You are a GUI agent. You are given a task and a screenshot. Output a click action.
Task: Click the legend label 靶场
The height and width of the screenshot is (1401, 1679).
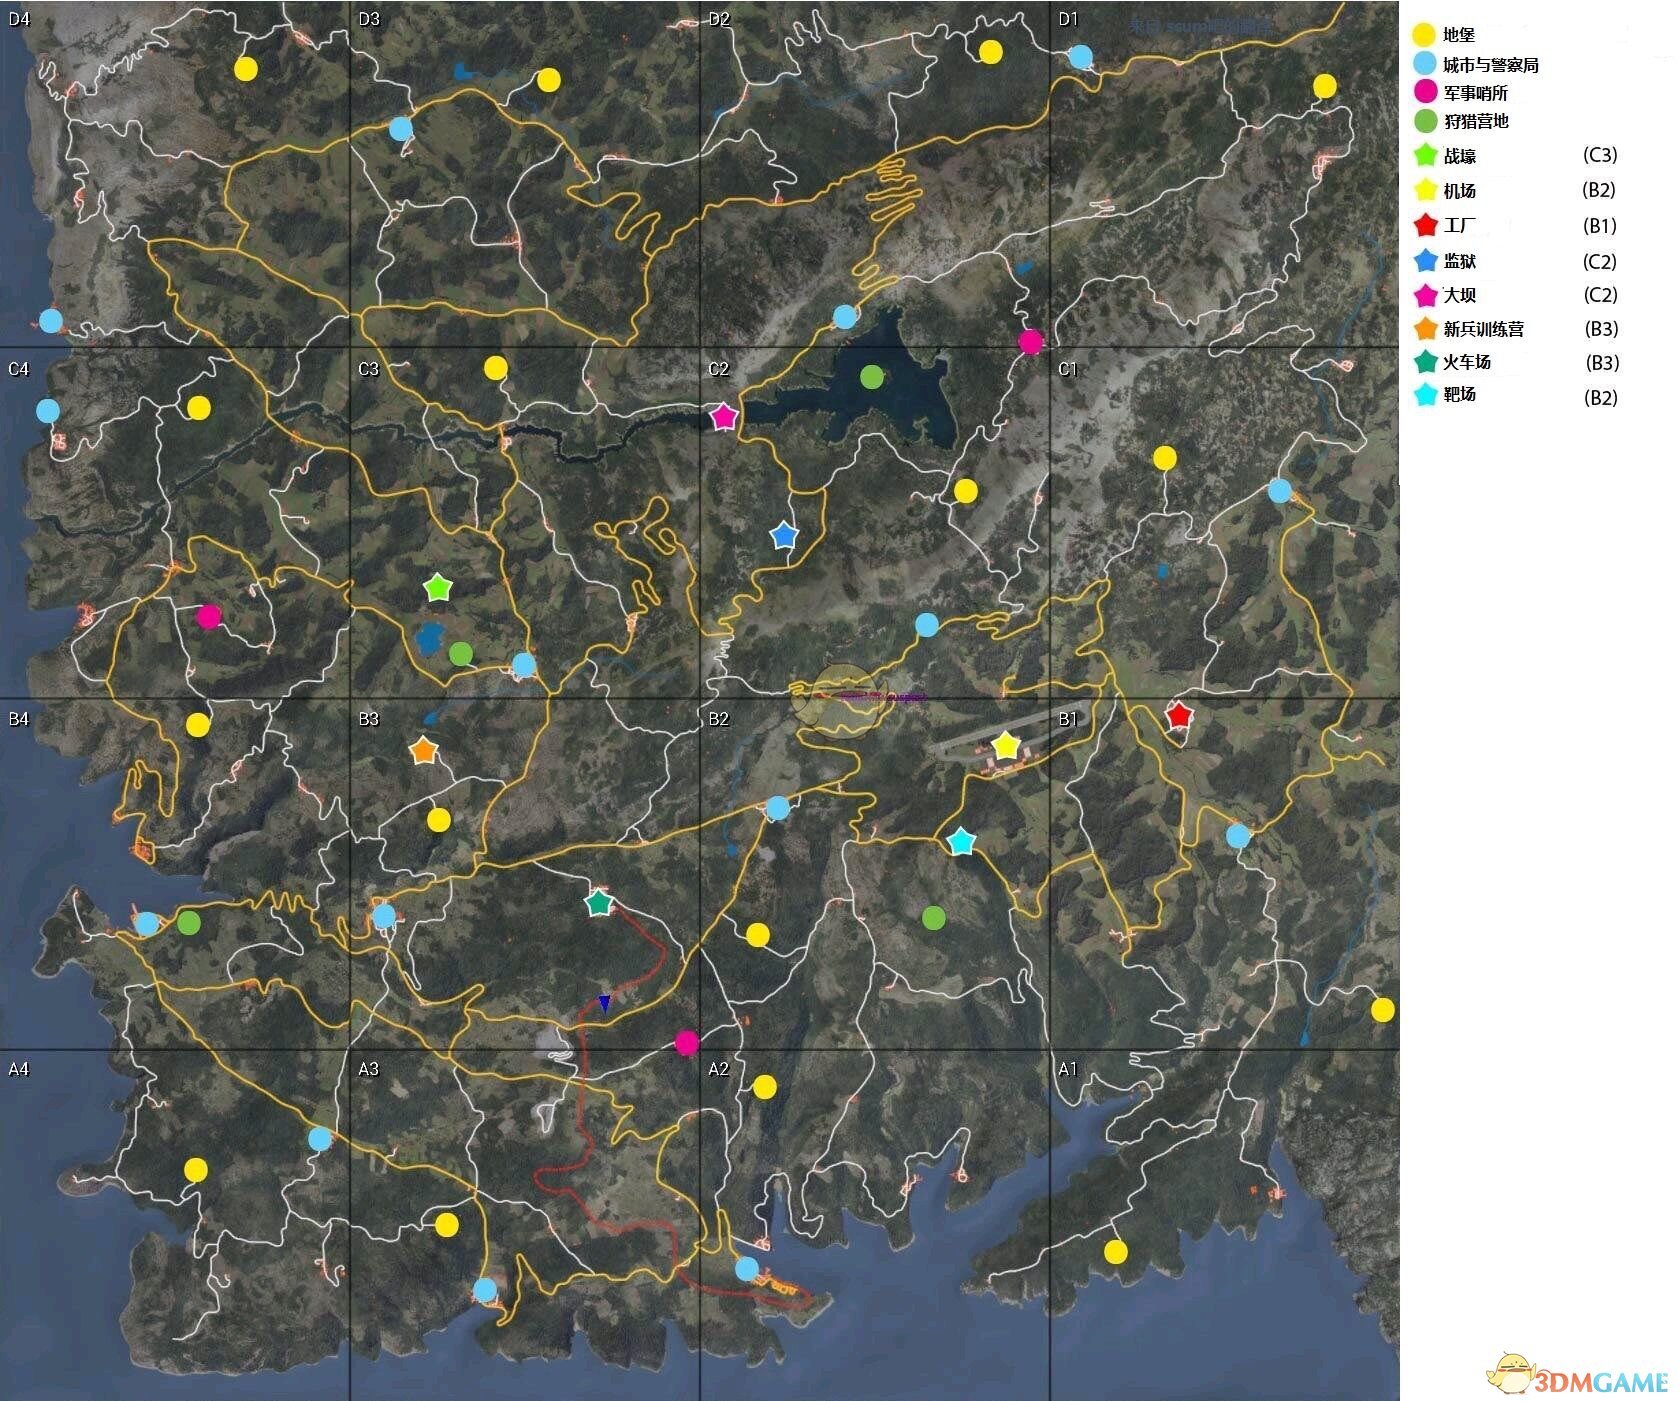[1460, 394]
